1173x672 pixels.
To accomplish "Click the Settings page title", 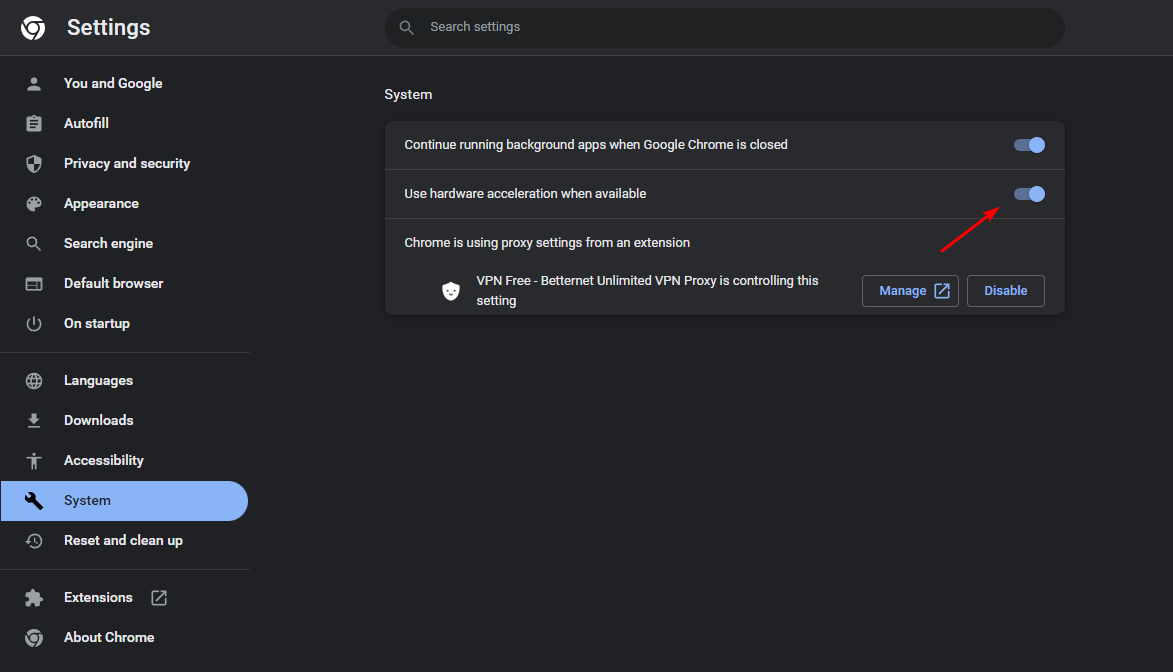I will coord(108,28).
